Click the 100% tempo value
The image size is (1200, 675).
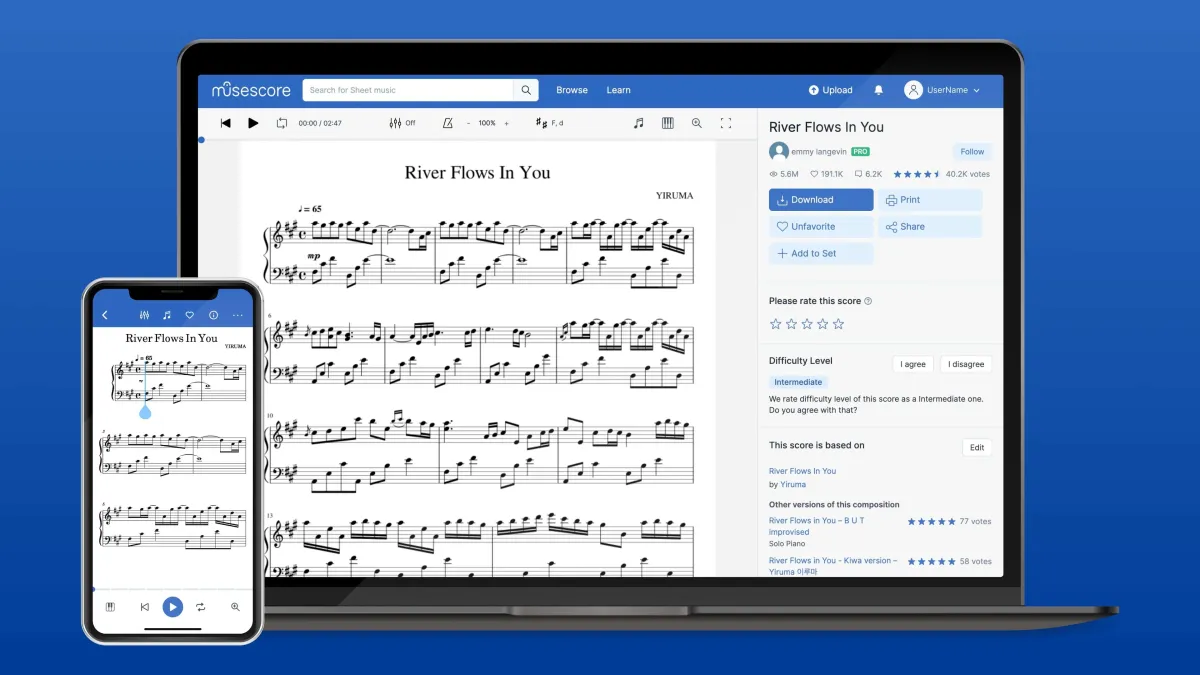[487, 123]
